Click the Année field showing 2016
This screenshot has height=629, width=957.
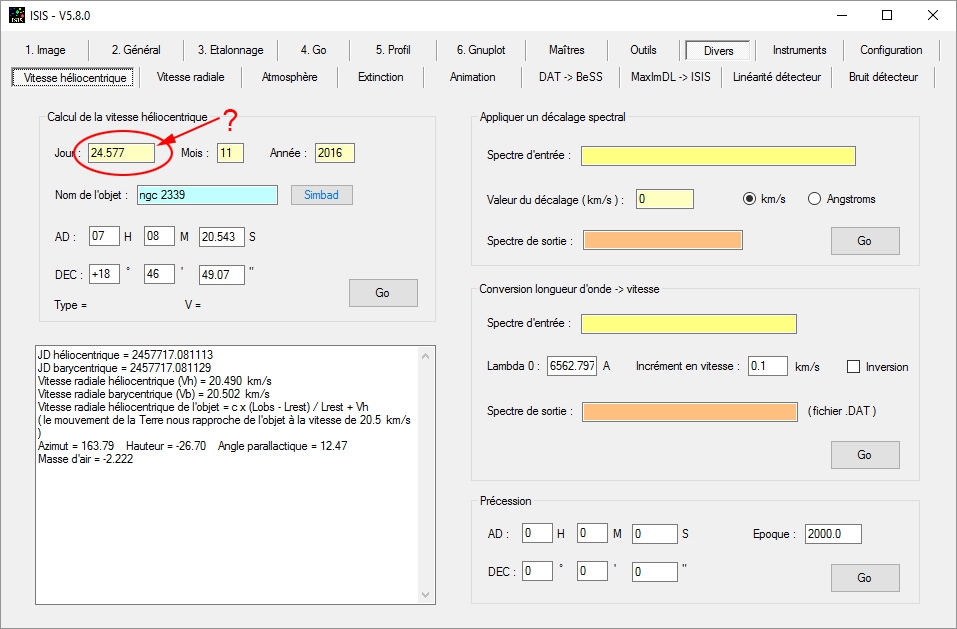(x=334, y=153)
